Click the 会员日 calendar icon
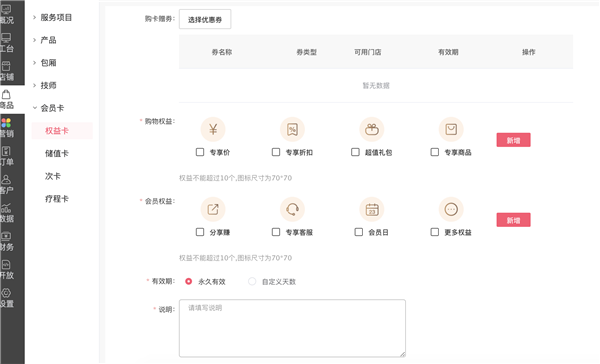 pyautogui.click(x=372, y=209)
